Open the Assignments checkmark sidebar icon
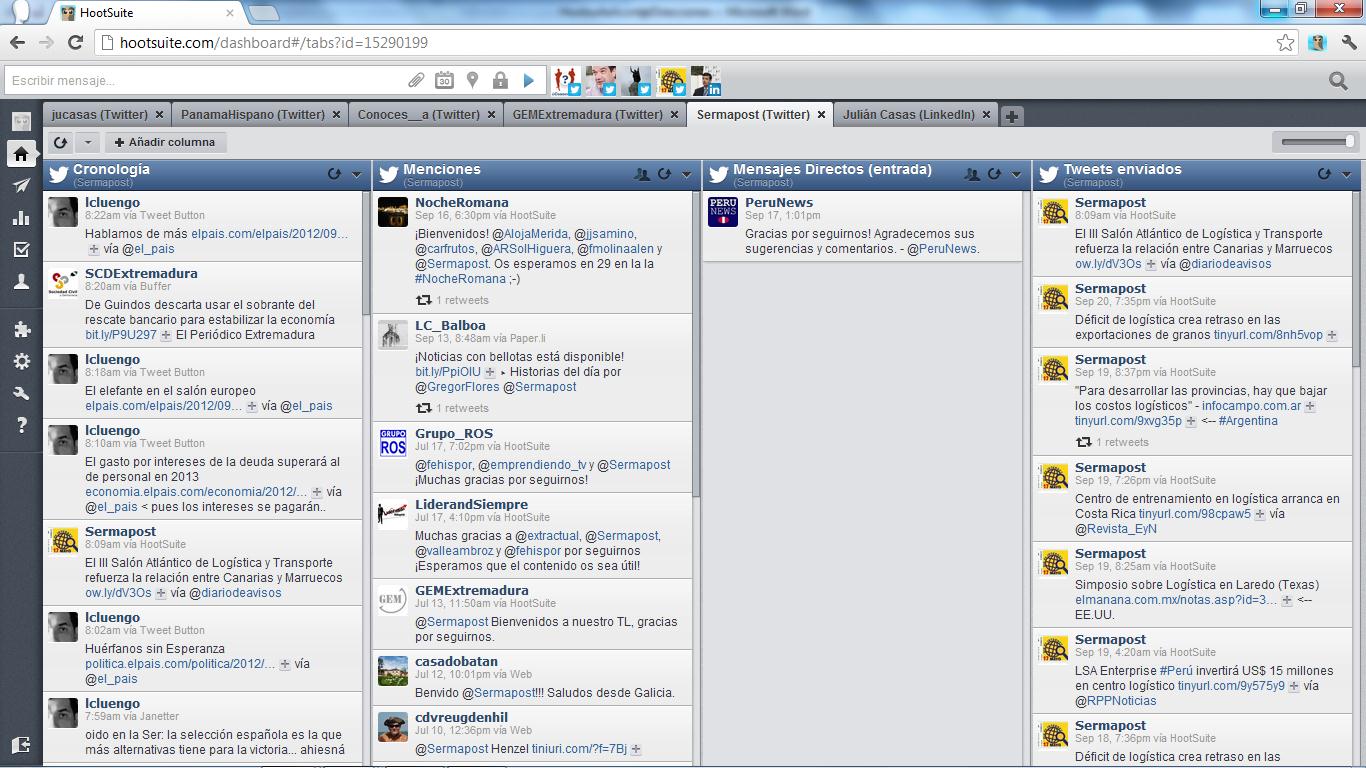 [21, 250]
